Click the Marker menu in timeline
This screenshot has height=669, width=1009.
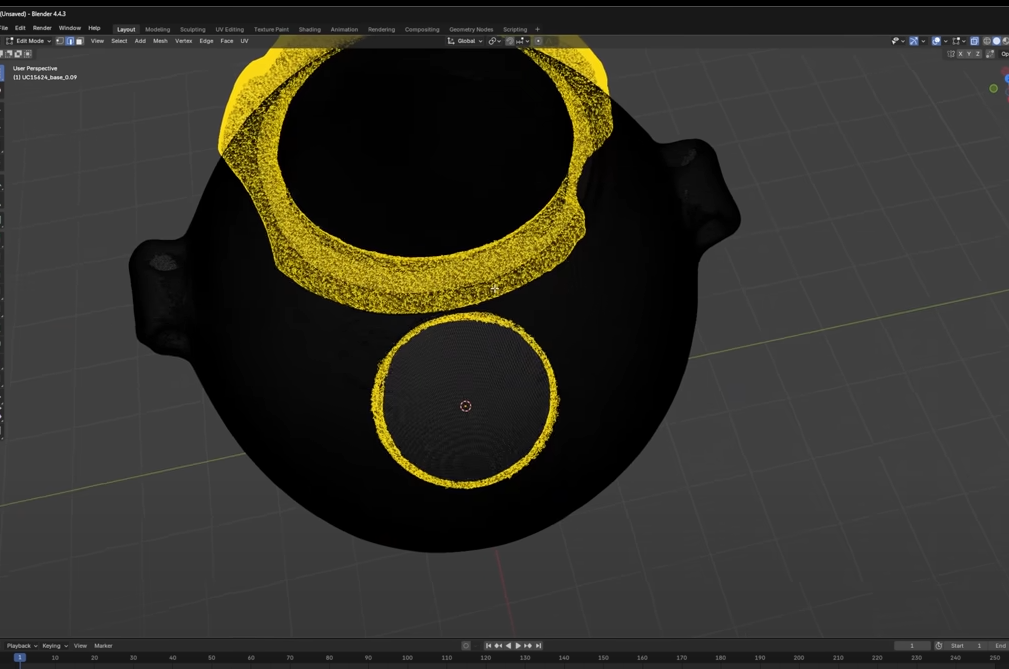click(103, 646)
